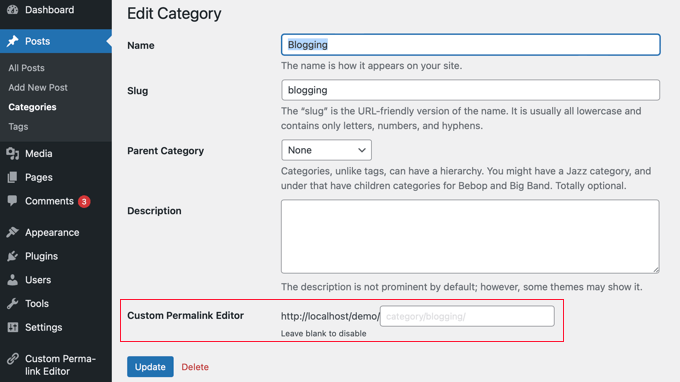Focus the custom permalink input field
Image resolution: width=680 pixels, height=382 pixels.
(x=467, y=316)
